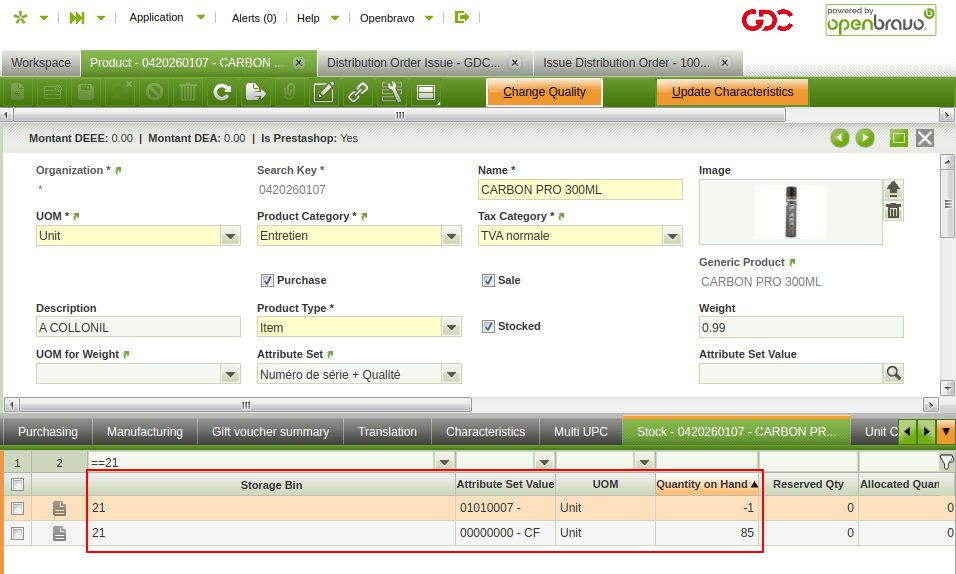The image size is (956, 574).
Task: Open the edit in form view icon
Action: coord(324,93)
